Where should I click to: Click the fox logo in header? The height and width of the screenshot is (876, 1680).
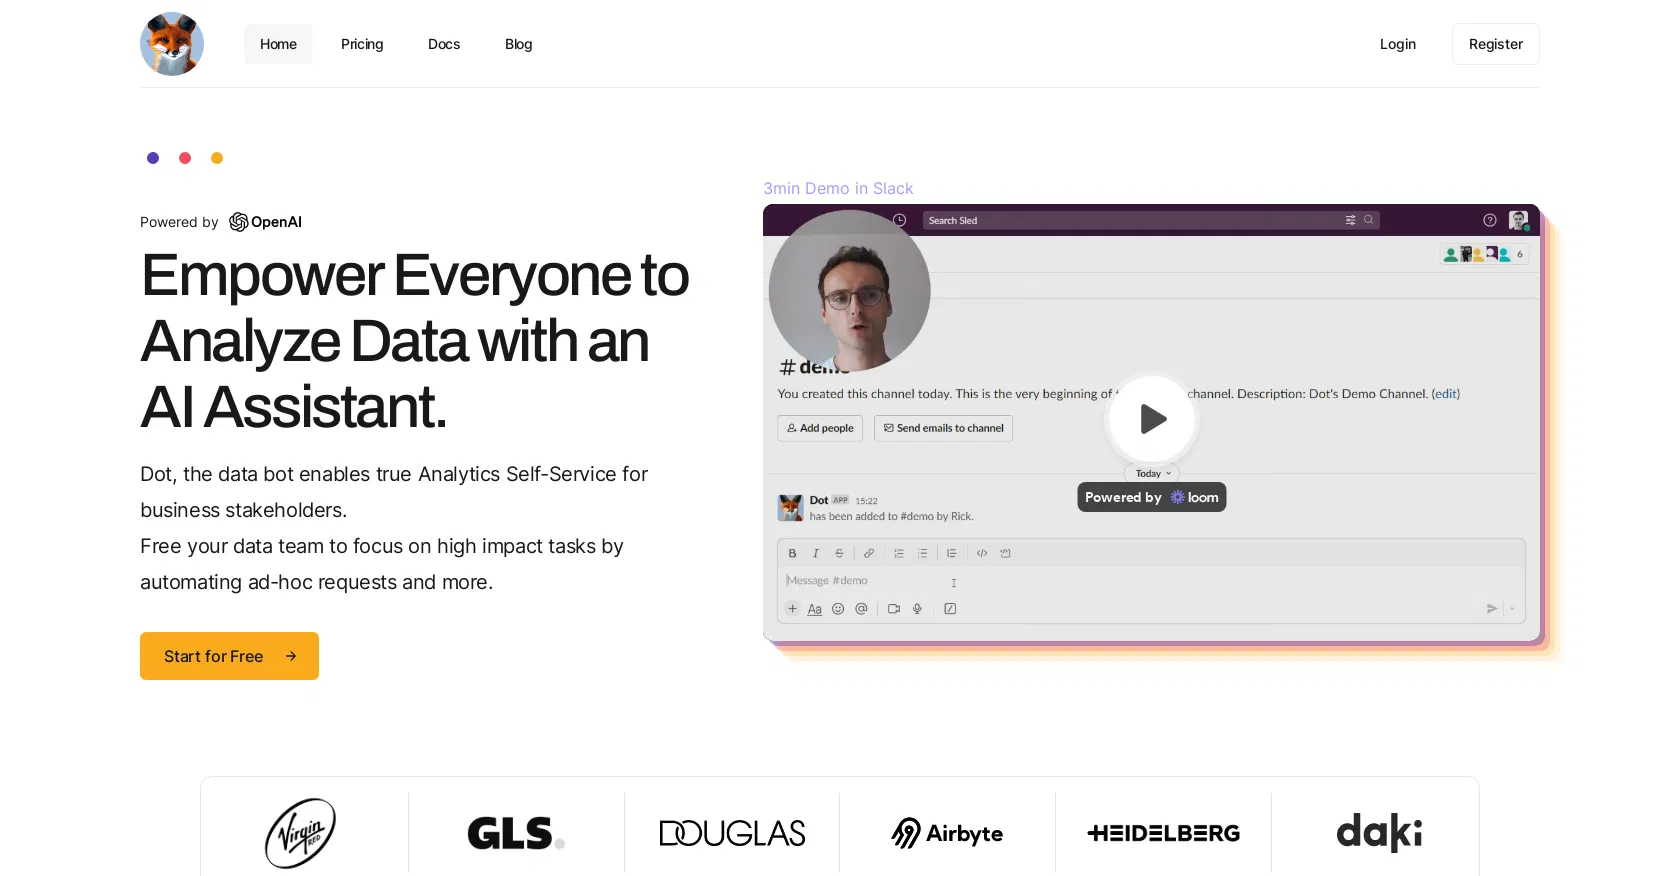tap(172, 44)
